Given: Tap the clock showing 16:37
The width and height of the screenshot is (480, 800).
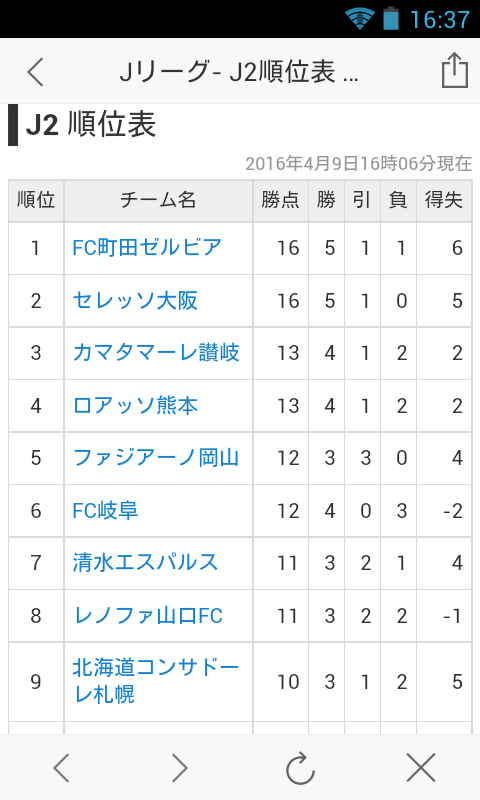Looking at the screenshot, I should 440,20.
